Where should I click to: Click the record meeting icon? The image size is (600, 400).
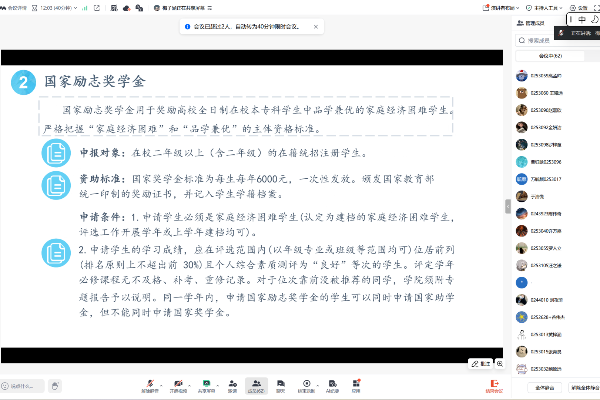(307, 384)
